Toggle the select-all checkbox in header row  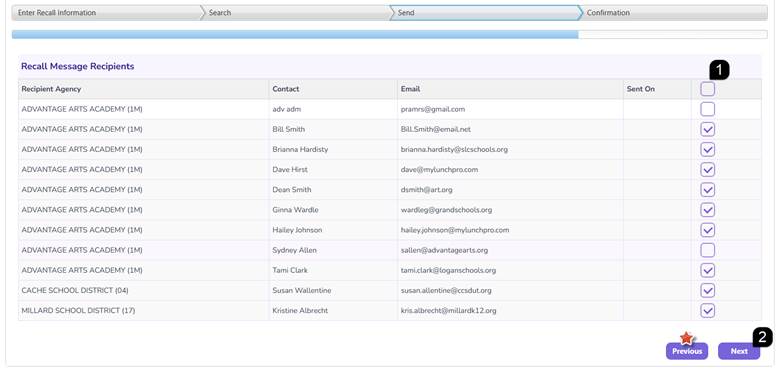(x=707, y=89)
